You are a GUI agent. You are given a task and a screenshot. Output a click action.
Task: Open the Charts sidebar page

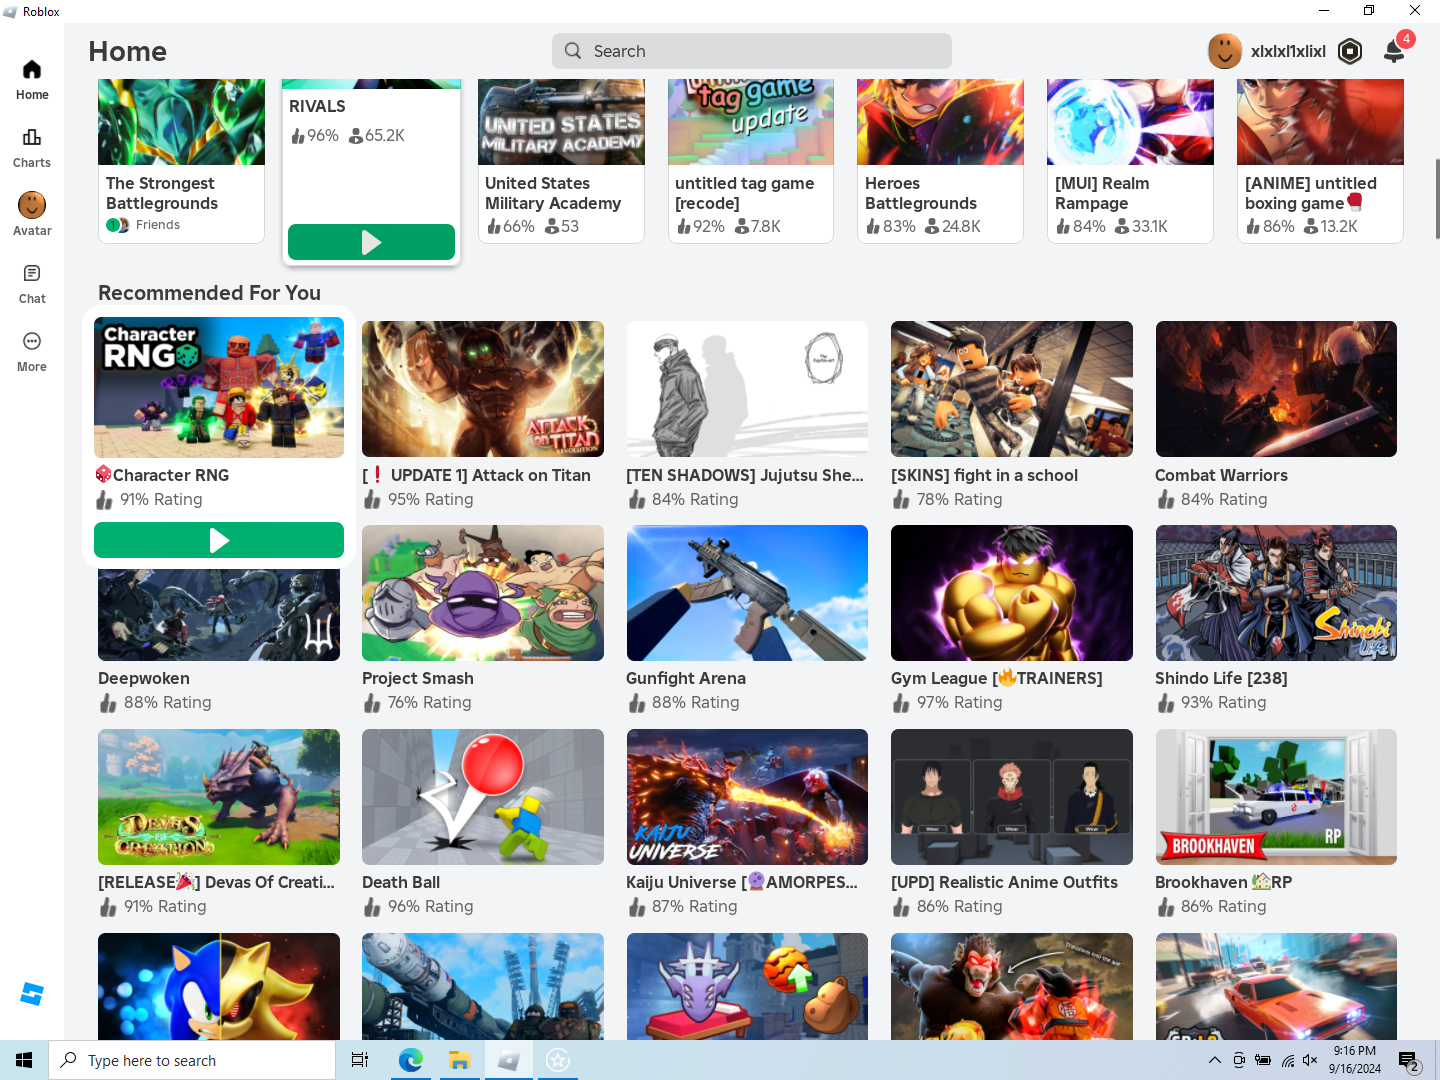tap(32, 148)
